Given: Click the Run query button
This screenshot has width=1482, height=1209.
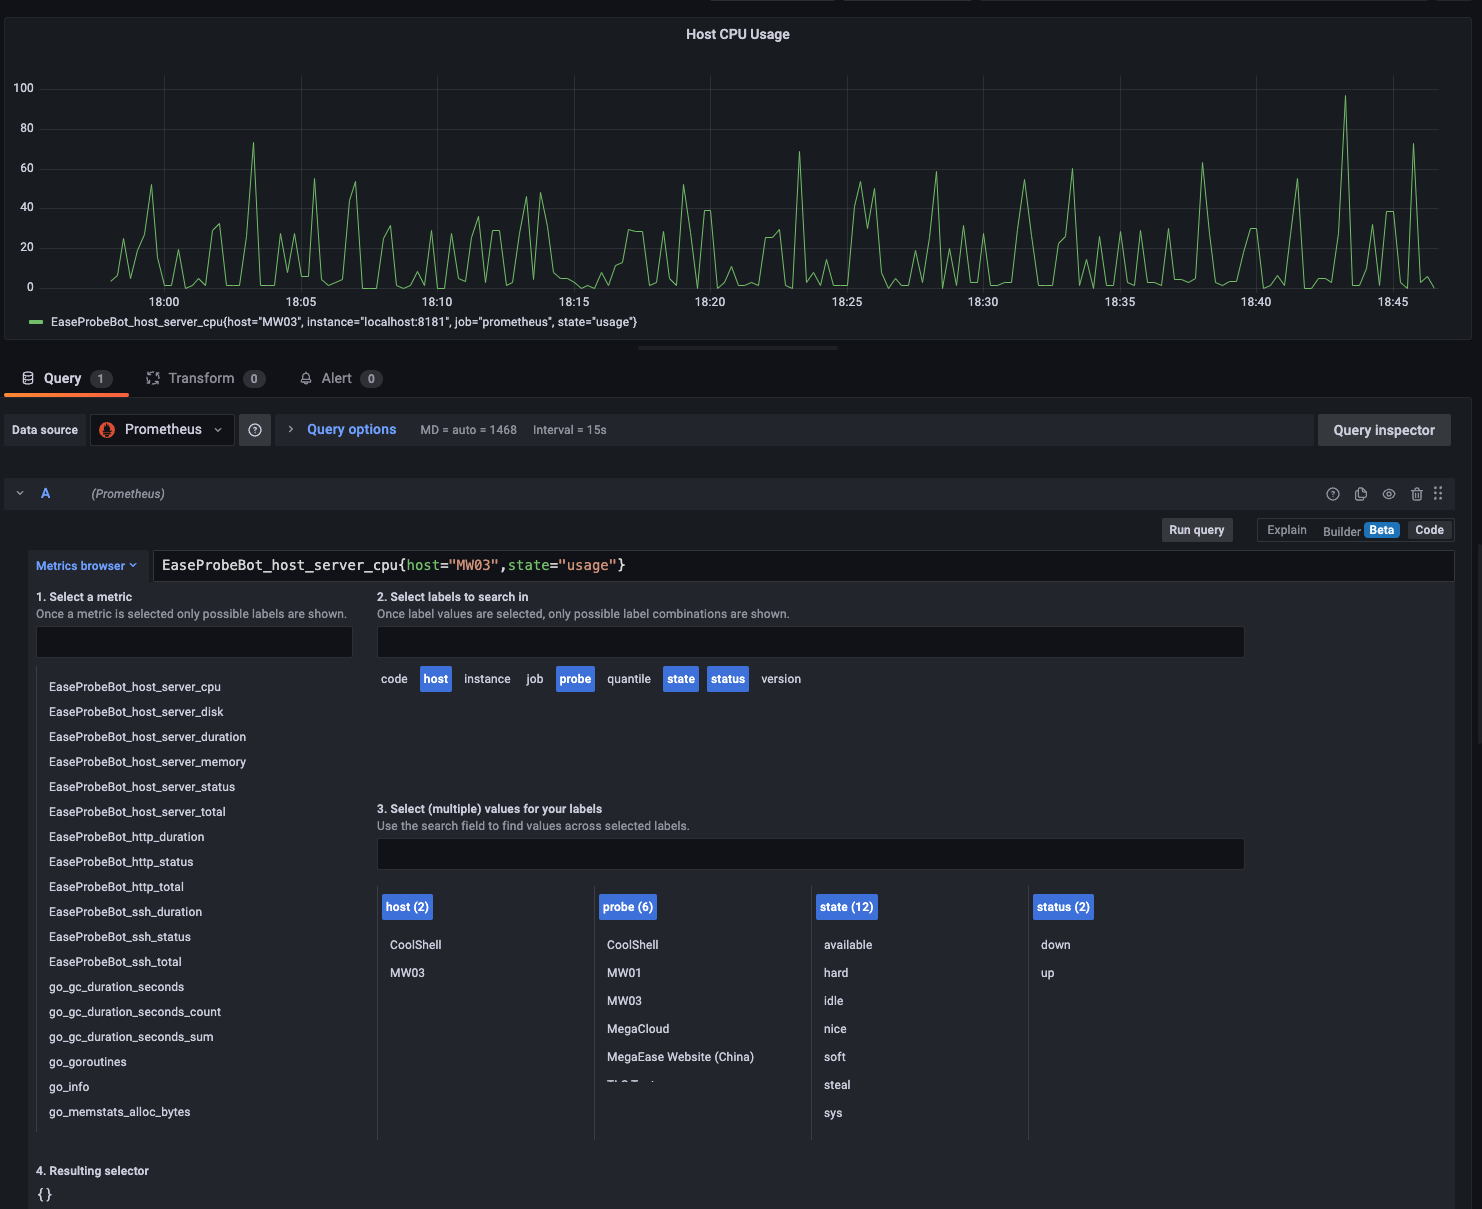Looking at the screenshot, I should (1197, 530).
